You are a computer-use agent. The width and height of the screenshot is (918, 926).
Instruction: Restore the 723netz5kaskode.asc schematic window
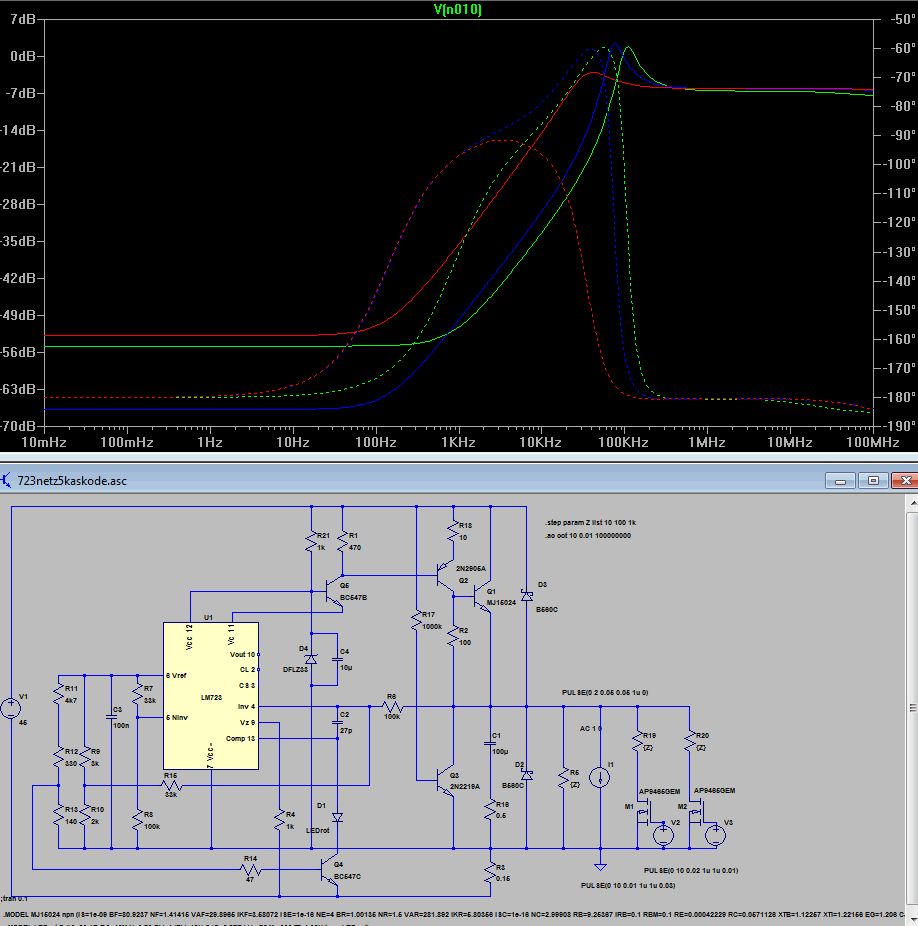coord(872,480)
